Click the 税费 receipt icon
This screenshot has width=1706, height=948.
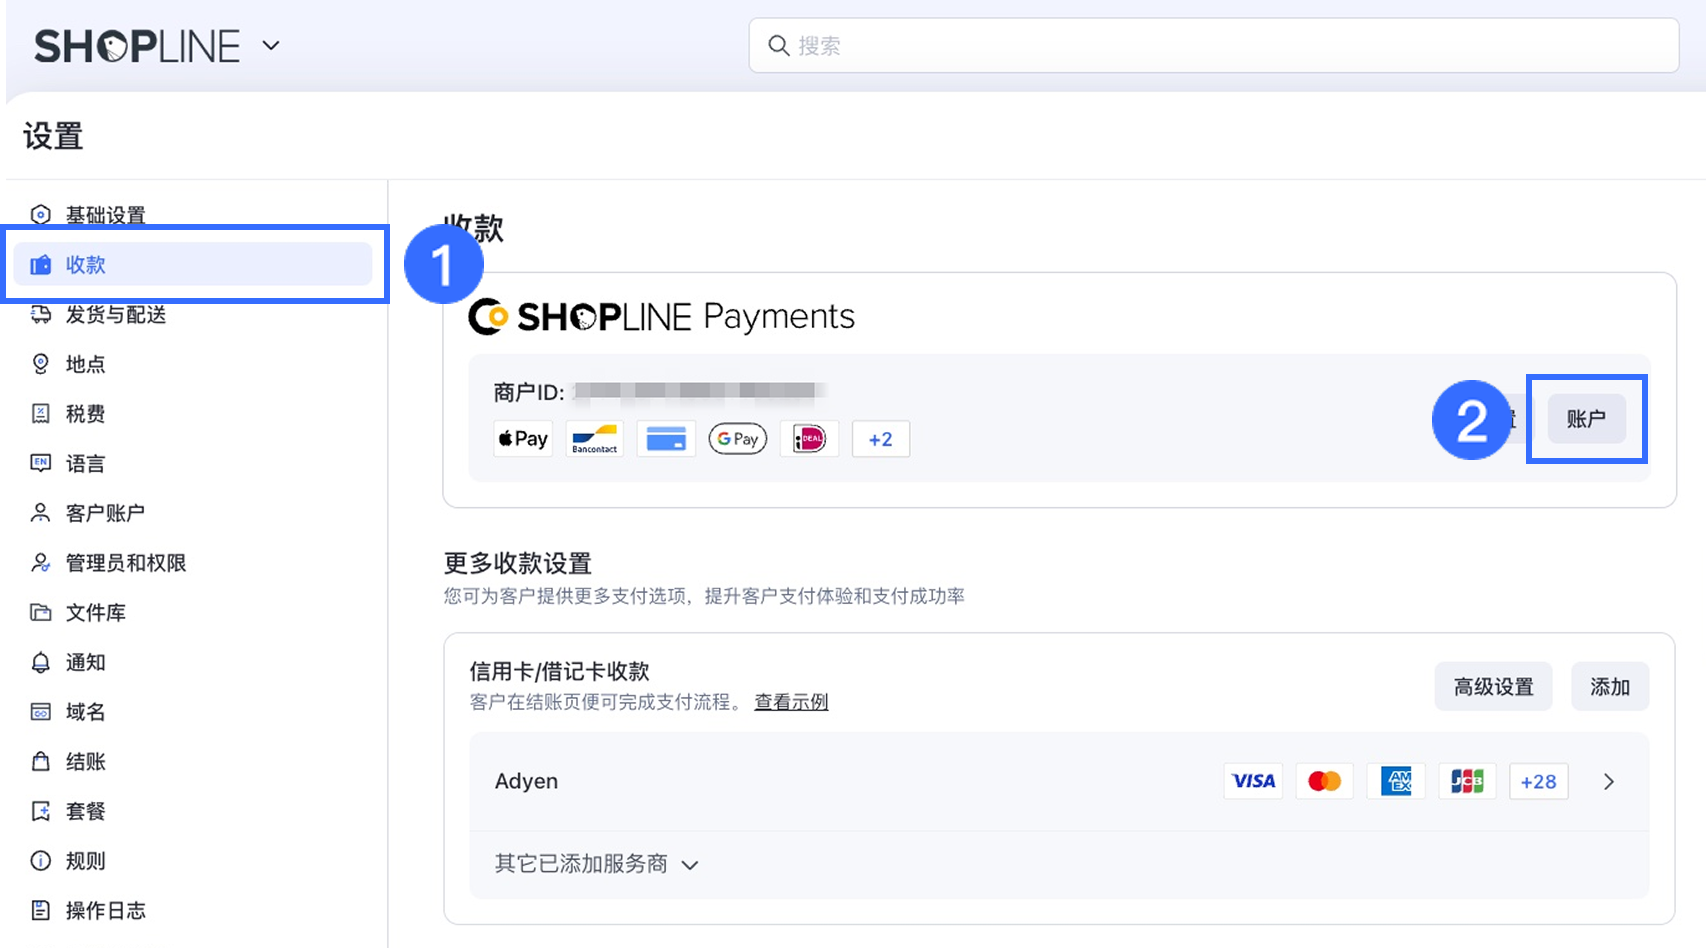[40, 414]
